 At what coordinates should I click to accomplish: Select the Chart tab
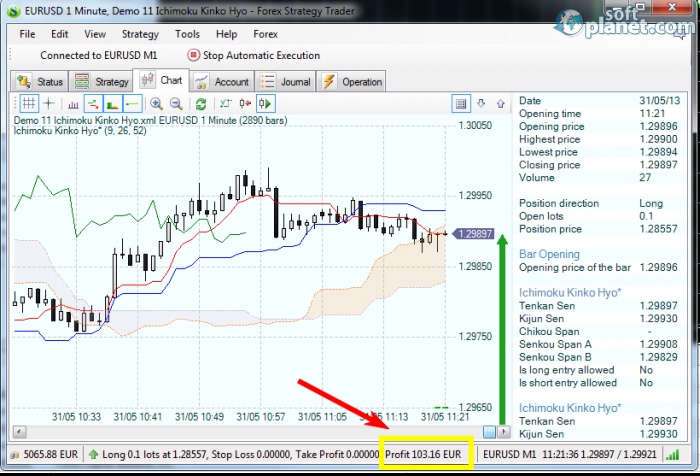click(x=162, y=80)
